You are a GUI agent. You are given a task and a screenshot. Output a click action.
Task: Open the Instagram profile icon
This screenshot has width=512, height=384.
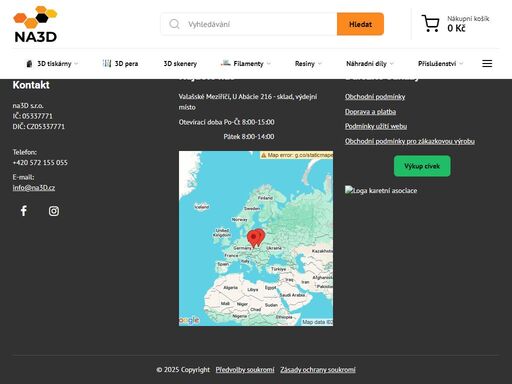pyautogui.click(x=54, y=211)
